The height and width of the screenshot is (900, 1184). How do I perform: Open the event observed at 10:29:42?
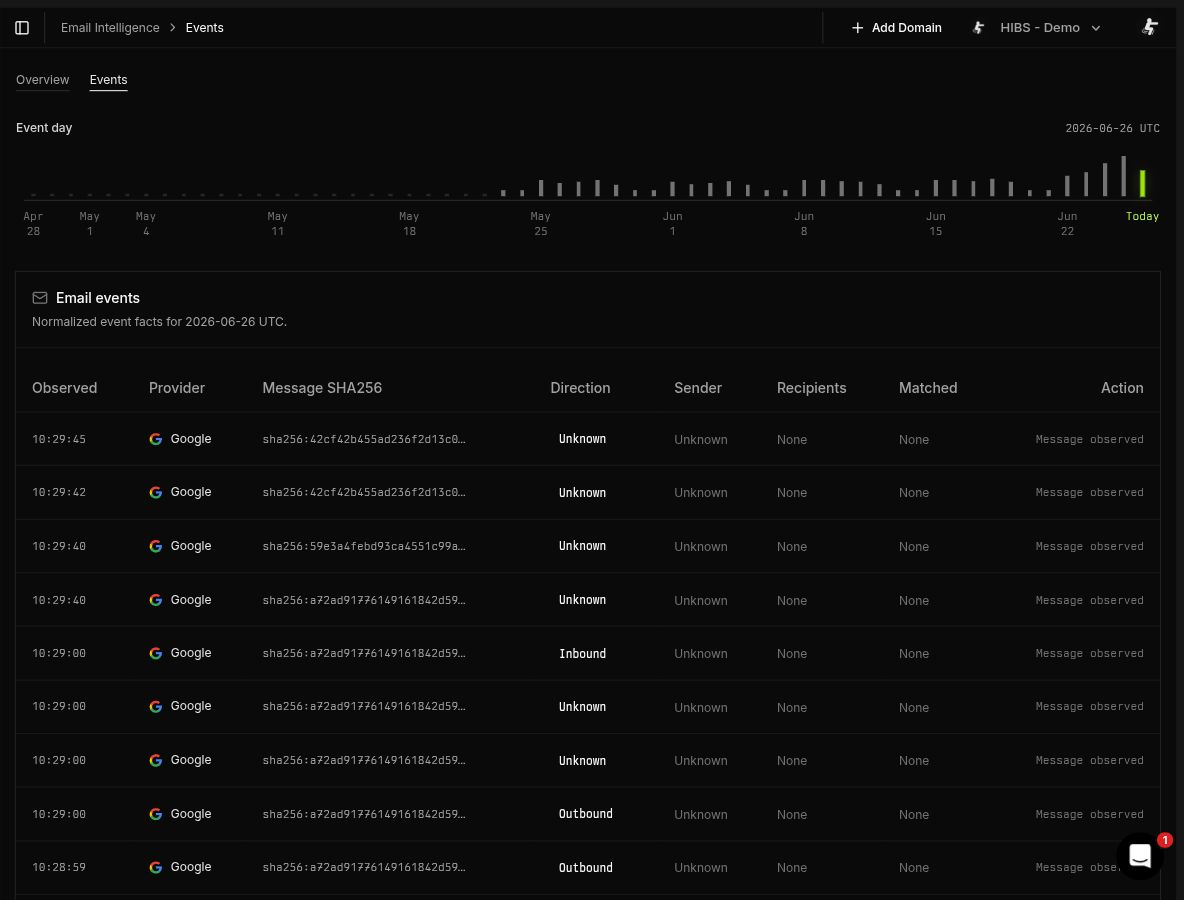click(587, 492)
